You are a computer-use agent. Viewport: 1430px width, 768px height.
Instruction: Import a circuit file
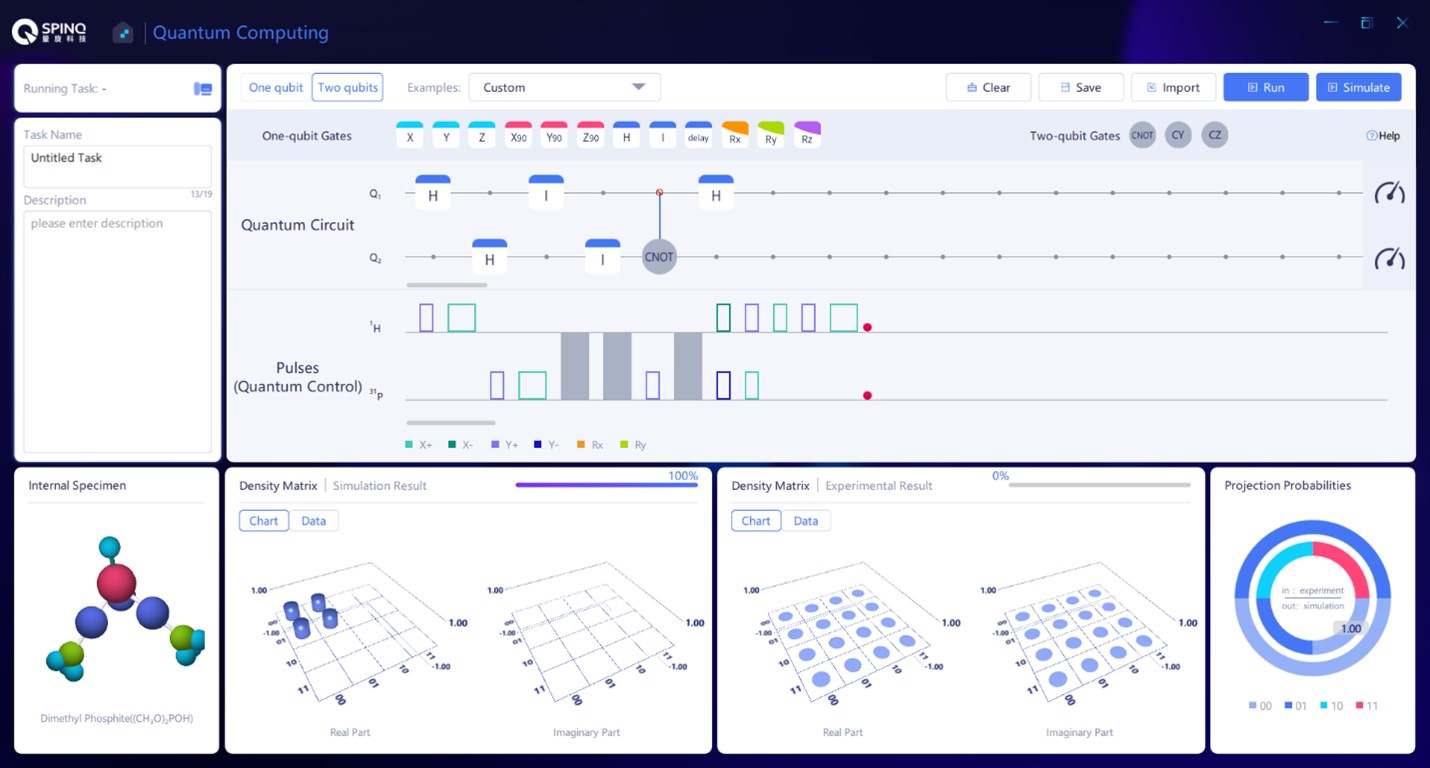tap(1173, 87)
